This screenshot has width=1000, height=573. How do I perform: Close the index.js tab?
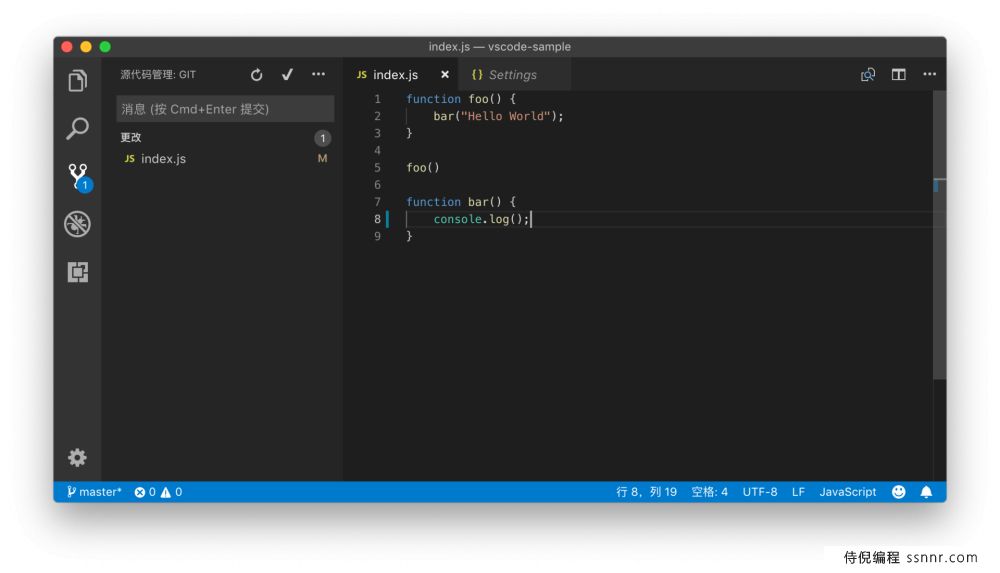445,75
